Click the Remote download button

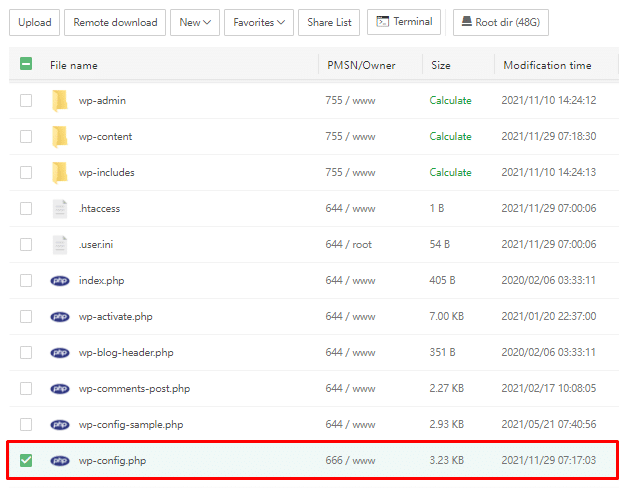(115, 23)
